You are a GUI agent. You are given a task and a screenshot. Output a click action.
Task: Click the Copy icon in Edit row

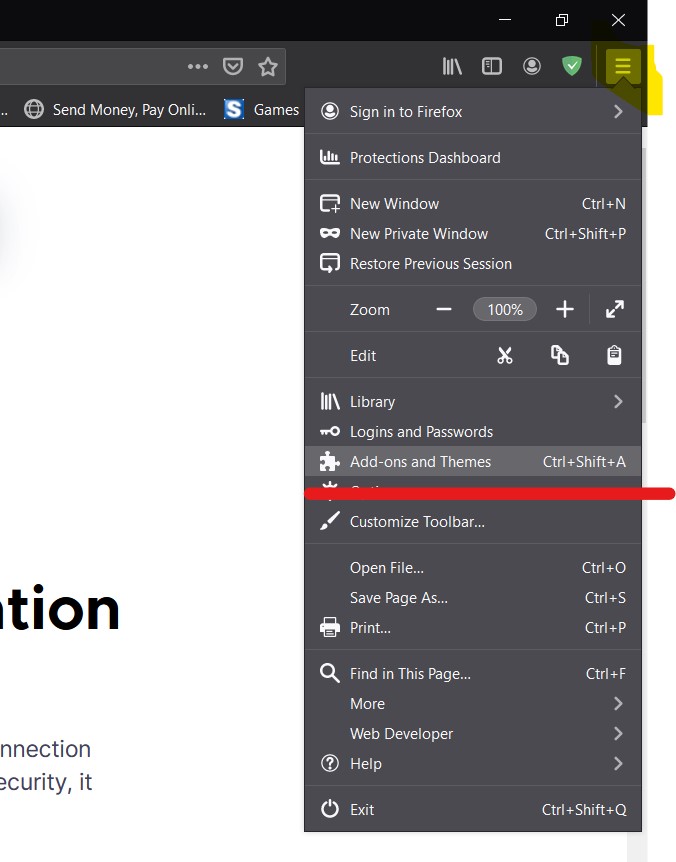click(560, 356)
